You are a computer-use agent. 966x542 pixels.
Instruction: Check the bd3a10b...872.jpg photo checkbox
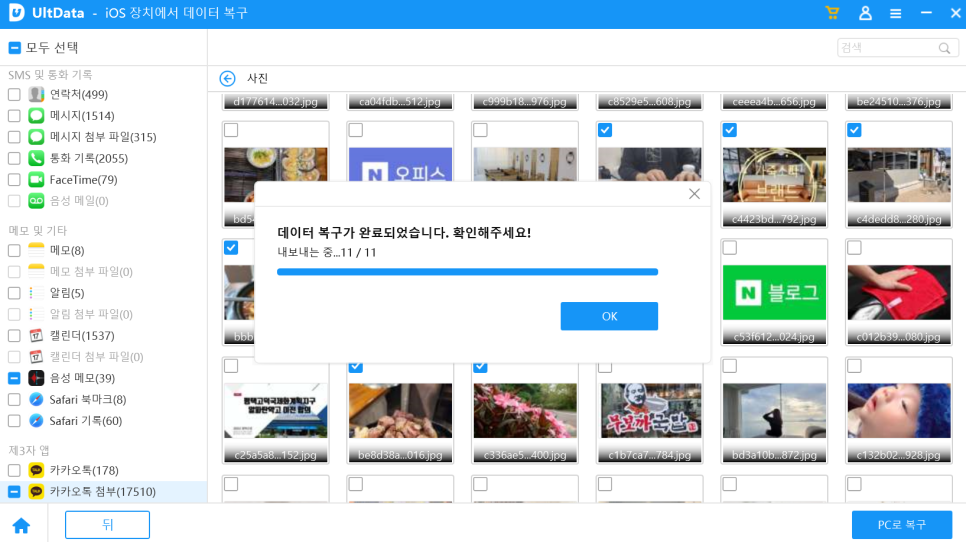[x=729, y=366]
